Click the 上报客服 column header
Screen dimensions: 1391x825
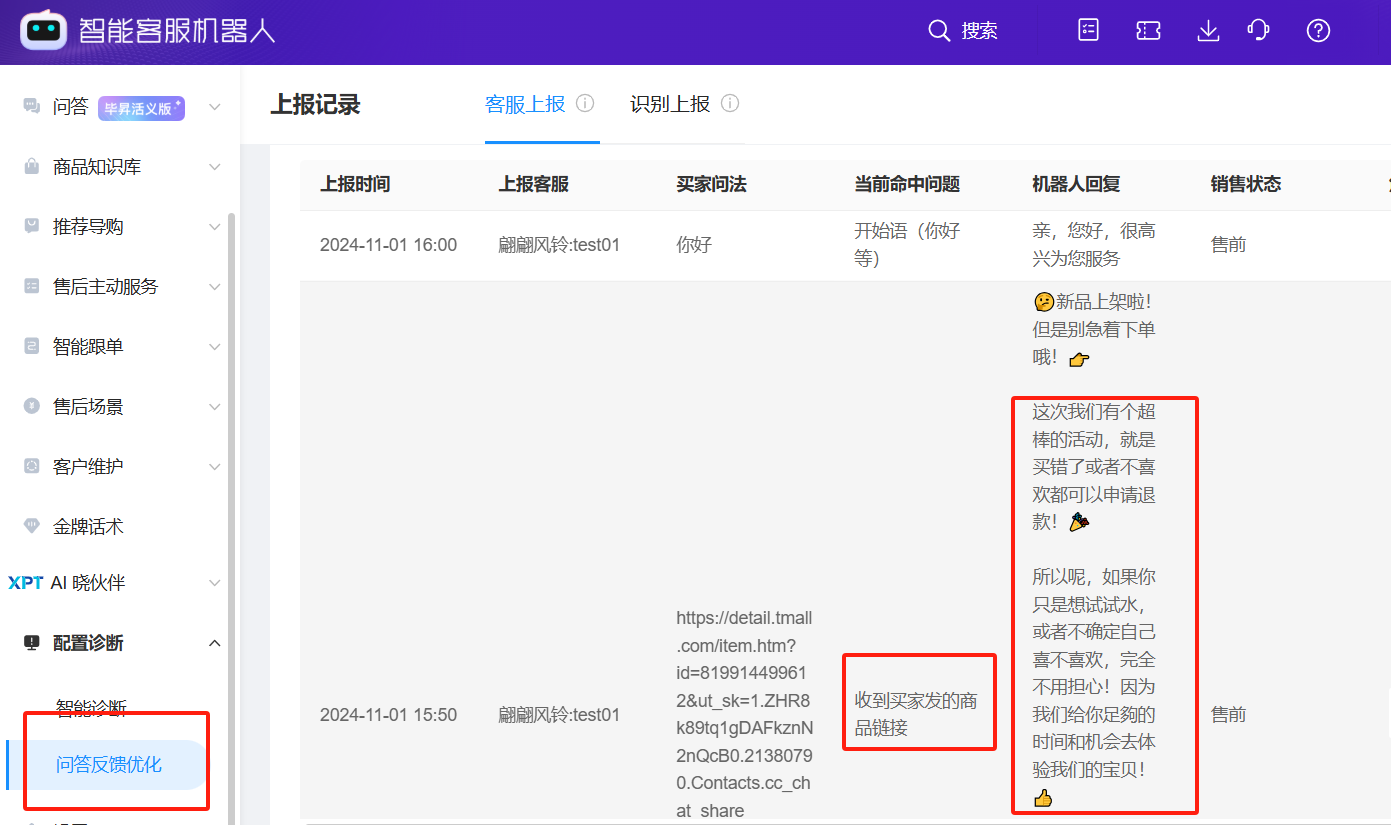[x=534, y=184]
